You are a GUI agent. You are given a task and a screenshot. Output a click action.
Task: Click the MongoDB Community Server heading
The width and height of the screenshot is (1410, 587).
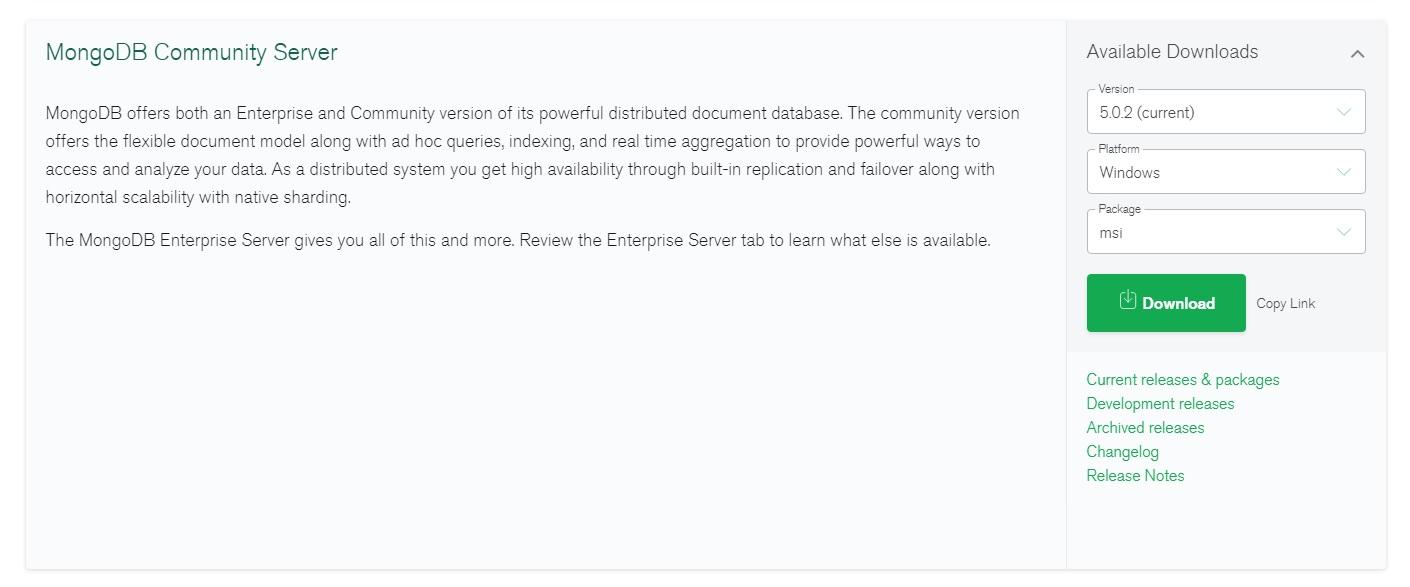190,52
